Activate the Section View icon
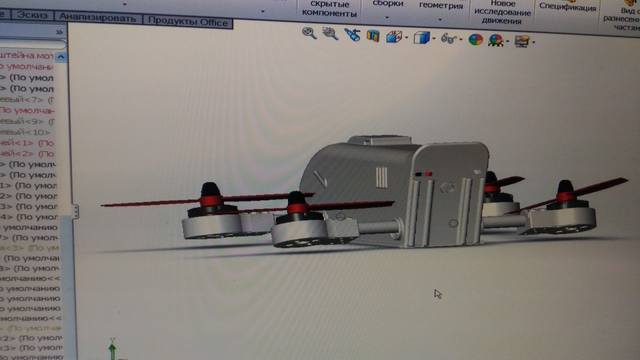 (x=373, y=36)
